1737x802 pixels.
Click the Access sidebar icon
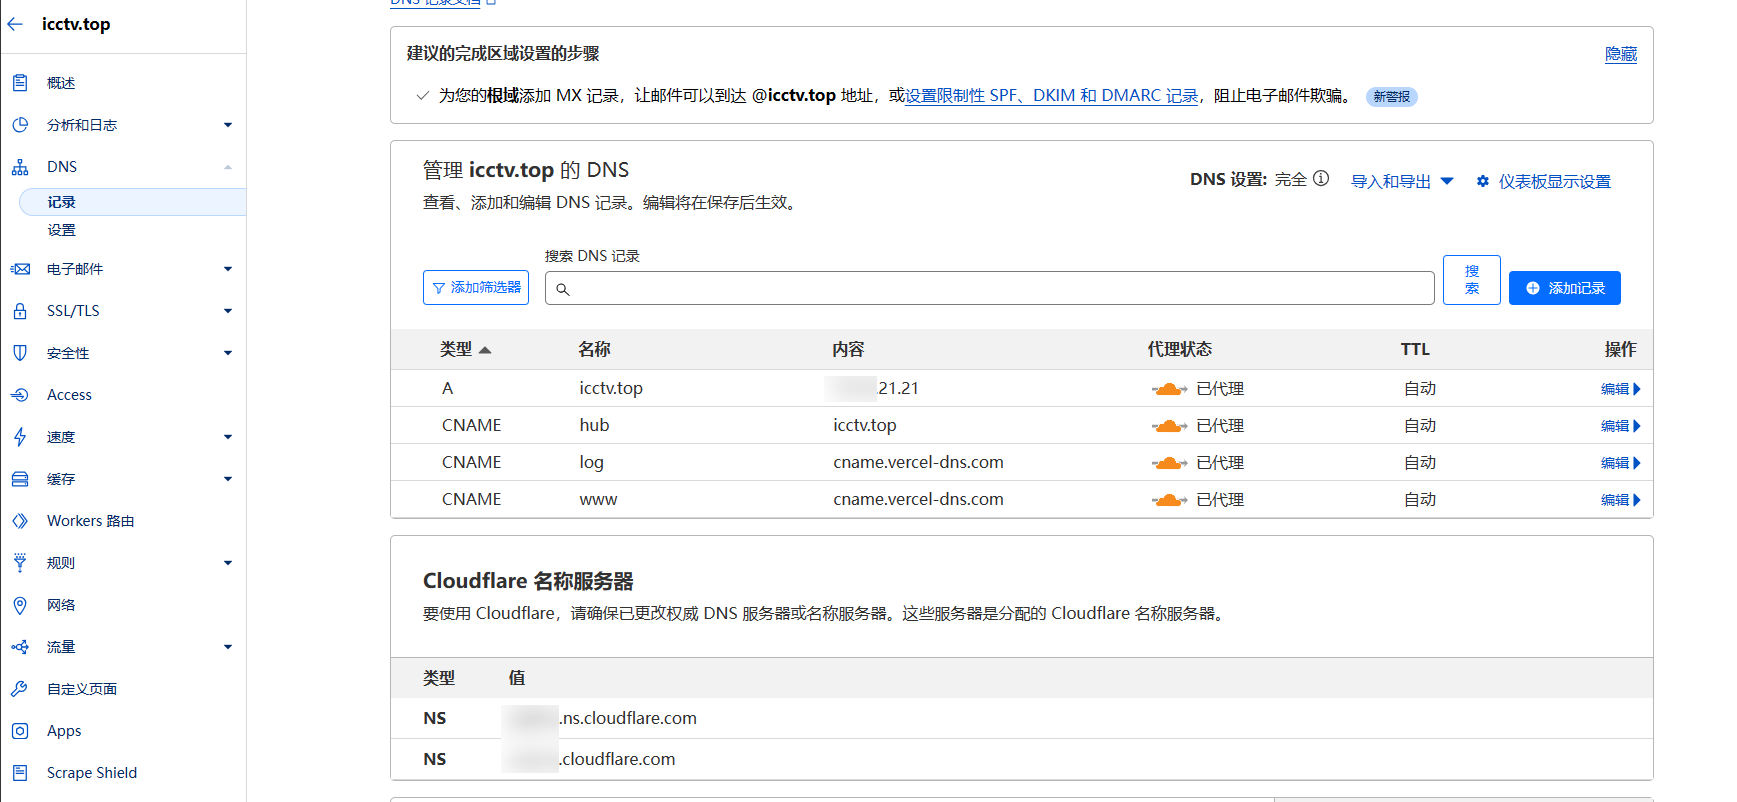point(20,395)
